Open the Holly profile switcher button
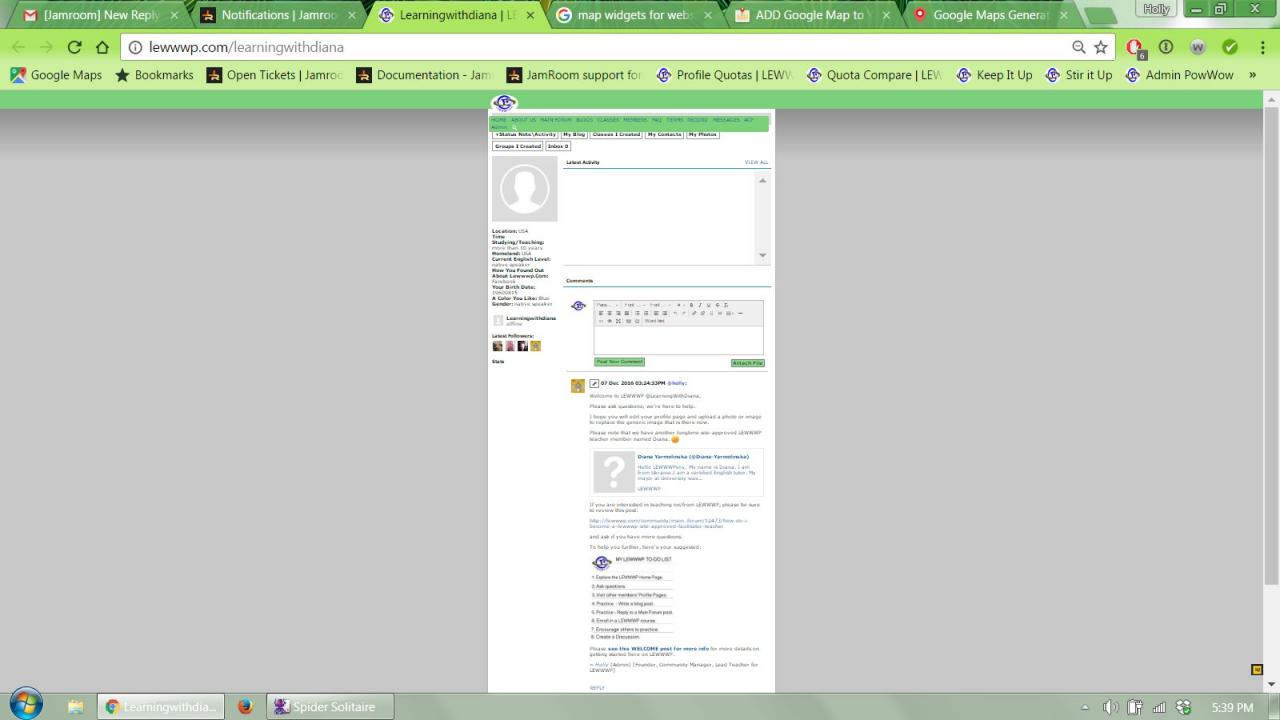 pos(1156,9)
